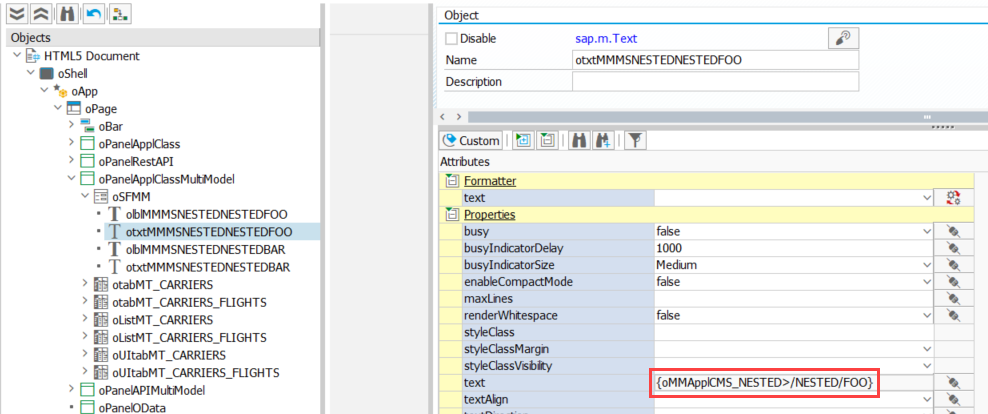Click binding plug icon for renderWhitespace
Viewport: 988px width, 414px height.
click(x=953, y=315)
